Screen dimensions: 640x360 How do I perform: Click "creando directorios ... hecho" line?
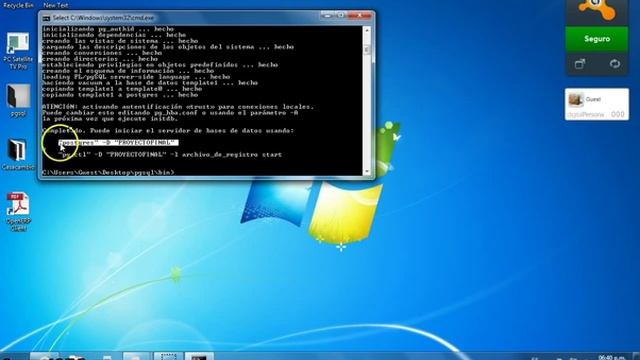point(100,59)
